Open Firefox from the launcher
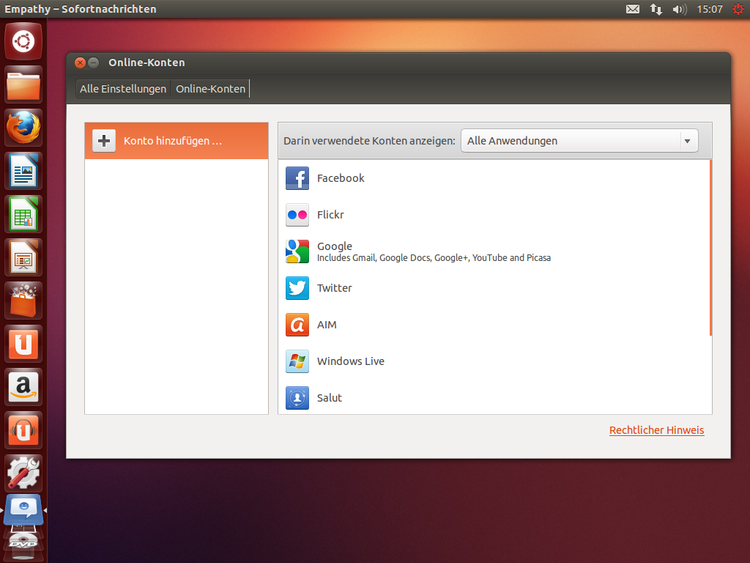Image resolution: width=750 pixels, height=563 pixels. click(23, 128)
